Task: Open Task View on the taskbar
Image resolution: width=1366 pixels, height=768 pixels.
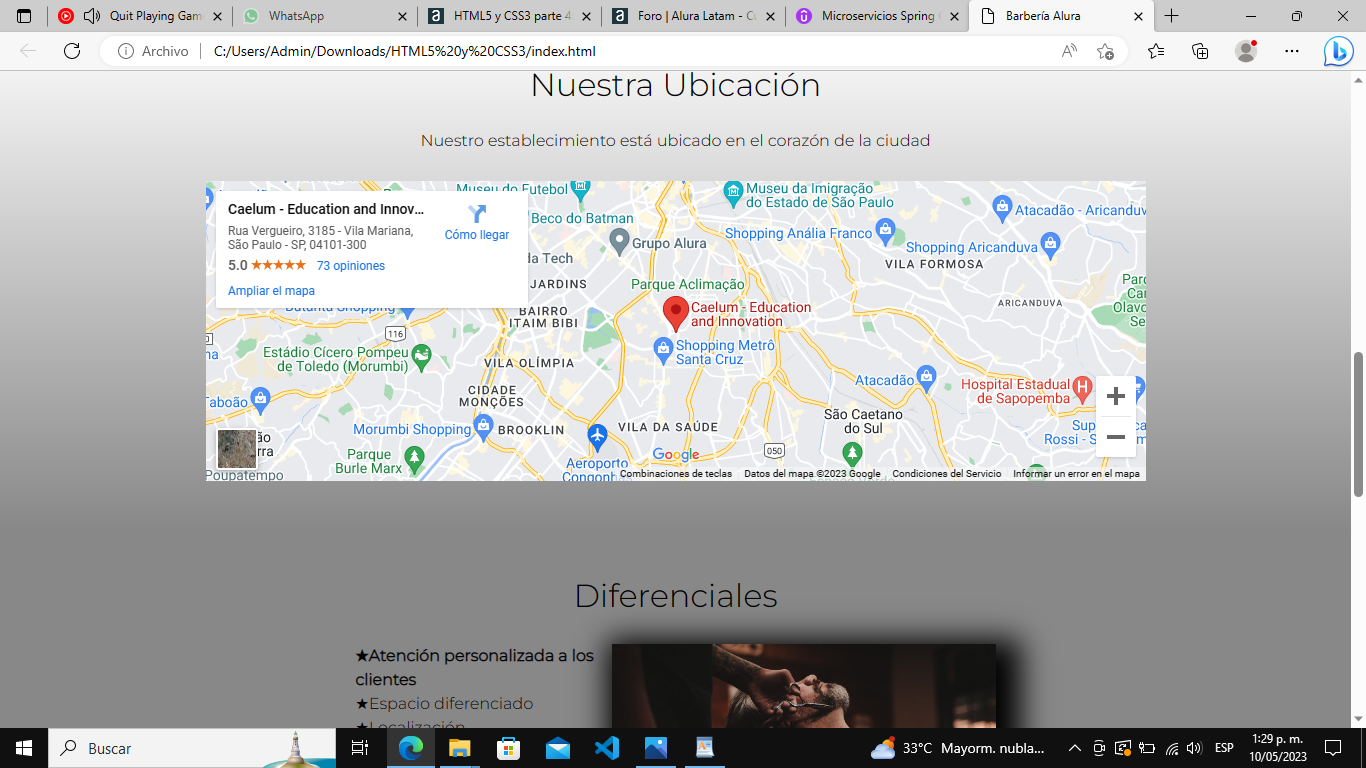Action: pyautogui.click(x=360, y=748)
